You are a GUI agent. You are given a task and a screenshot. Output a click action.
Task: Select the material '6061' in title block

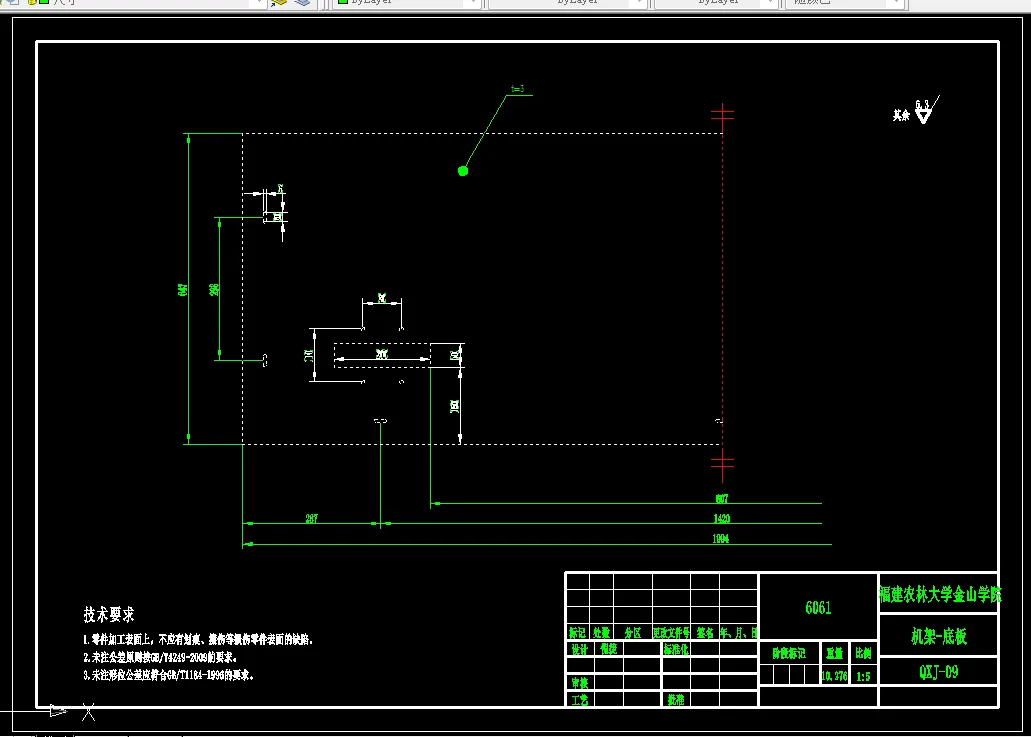click(x=819, y=607)
